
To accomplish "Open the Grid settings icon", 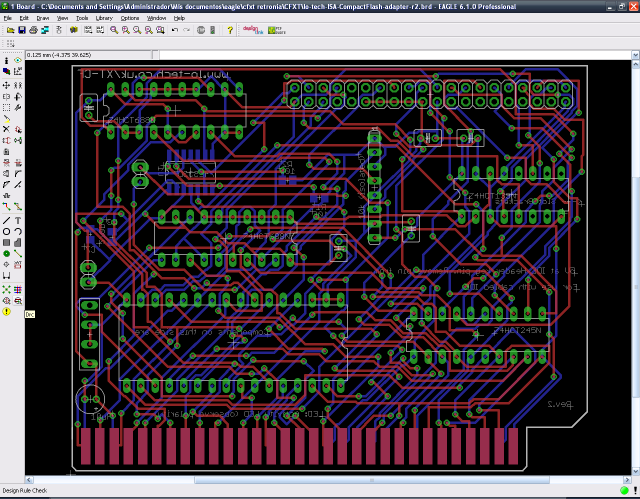I will pos(10,44).
